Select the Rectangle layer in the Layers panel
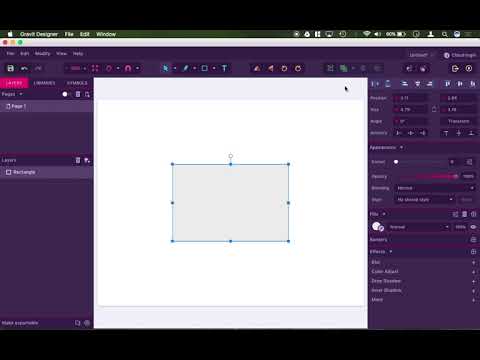The image size is (480, 360). click(46, 172)
